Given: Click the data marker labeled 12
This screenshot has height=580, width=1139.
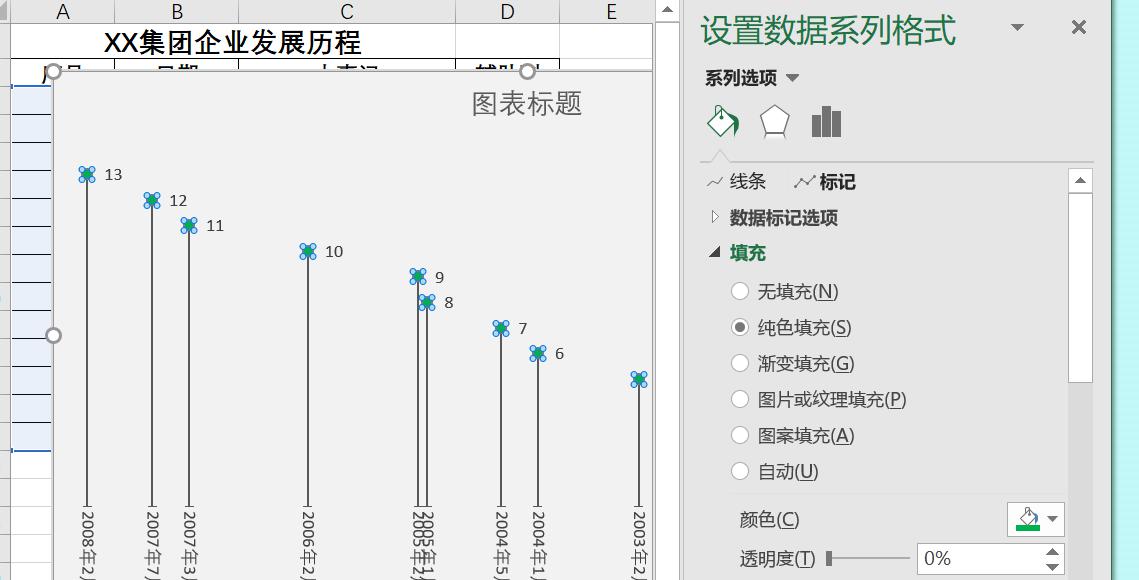Looking at the screenshot, I should (152, 201).
